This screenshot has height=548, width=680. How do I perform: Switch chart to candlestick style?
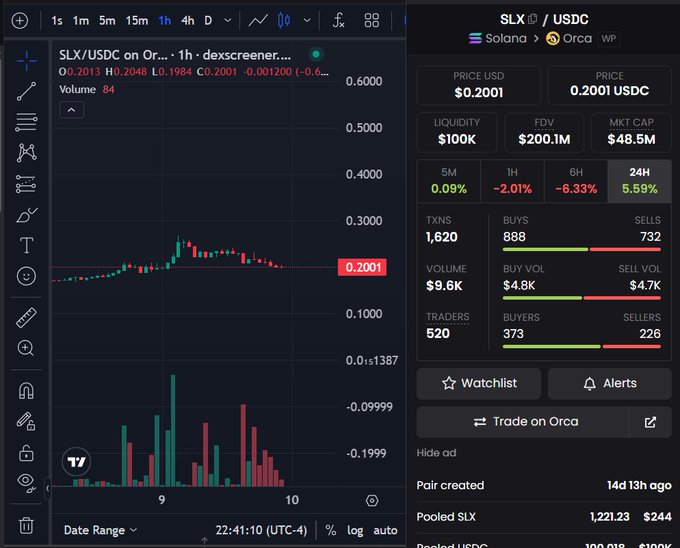284,20
